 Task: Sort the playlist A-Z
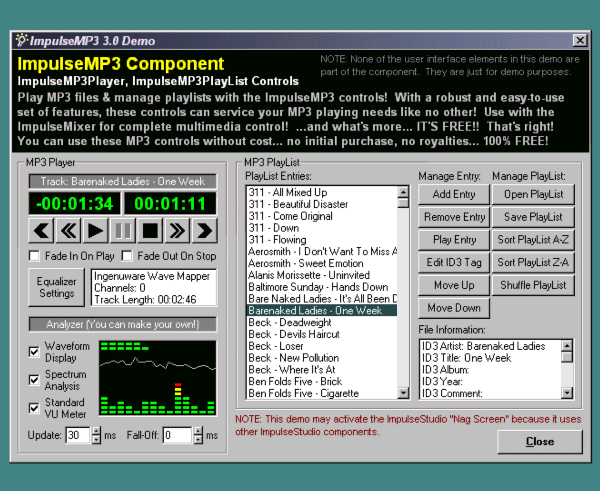[533, 240]
